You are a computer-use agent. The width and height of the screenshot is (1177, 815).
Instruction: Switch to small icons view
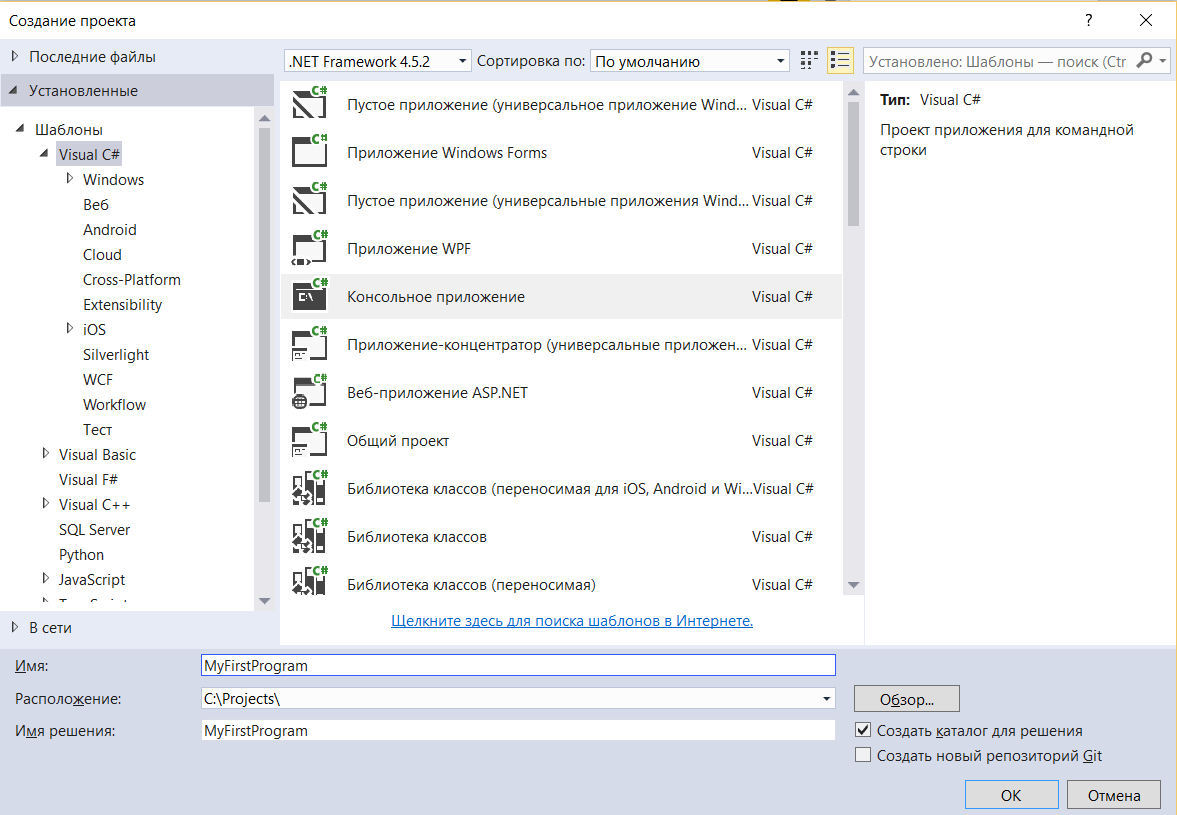tap(808, 61)
